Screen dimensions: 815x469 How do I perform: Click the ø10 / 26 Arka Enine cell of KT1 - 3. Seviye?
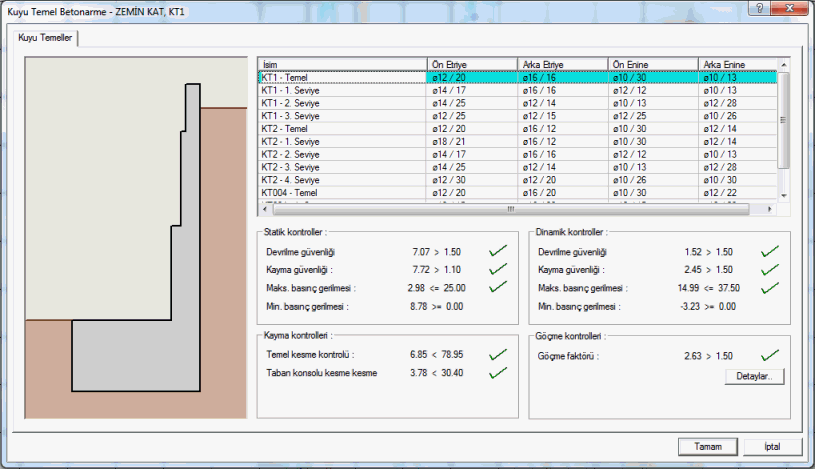(738, 116)
